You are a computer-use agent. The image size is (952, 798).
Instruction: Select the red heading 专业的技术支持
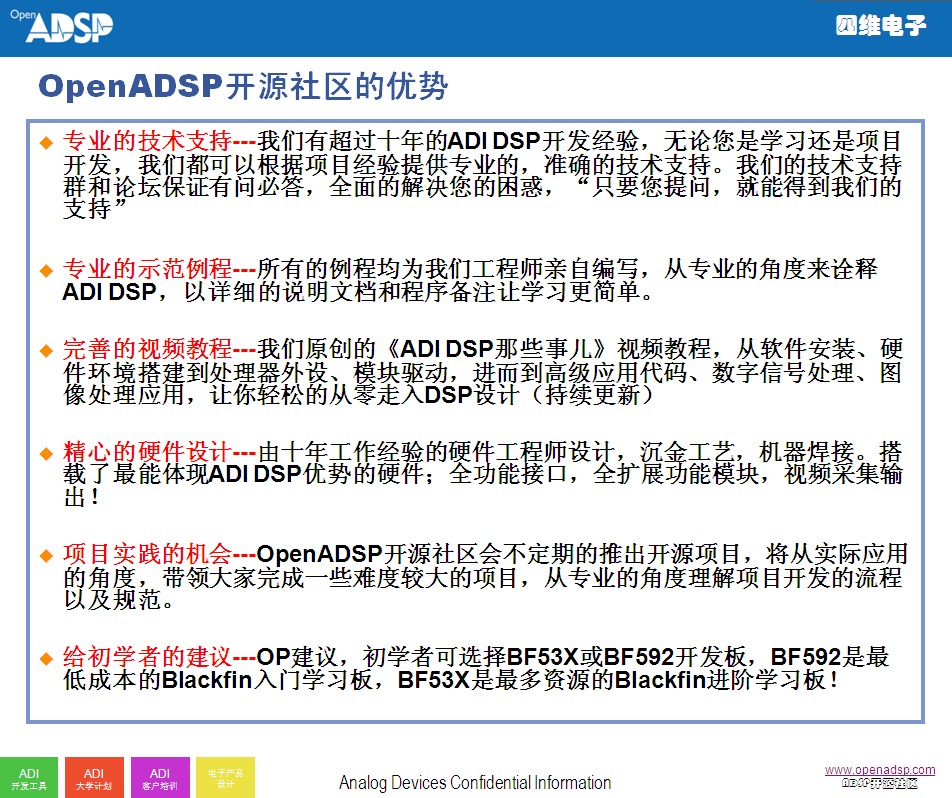click(x=148, y=140)
